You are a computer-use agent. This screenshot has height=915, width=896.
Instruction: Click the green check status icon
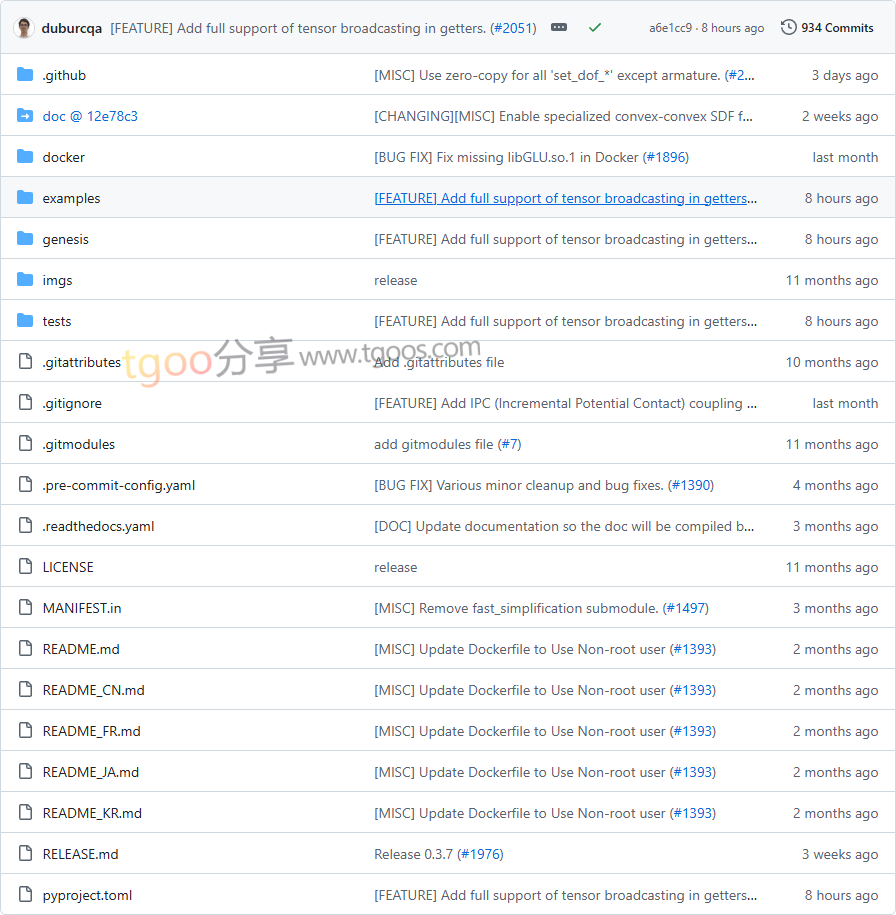(x=595, y=28)
